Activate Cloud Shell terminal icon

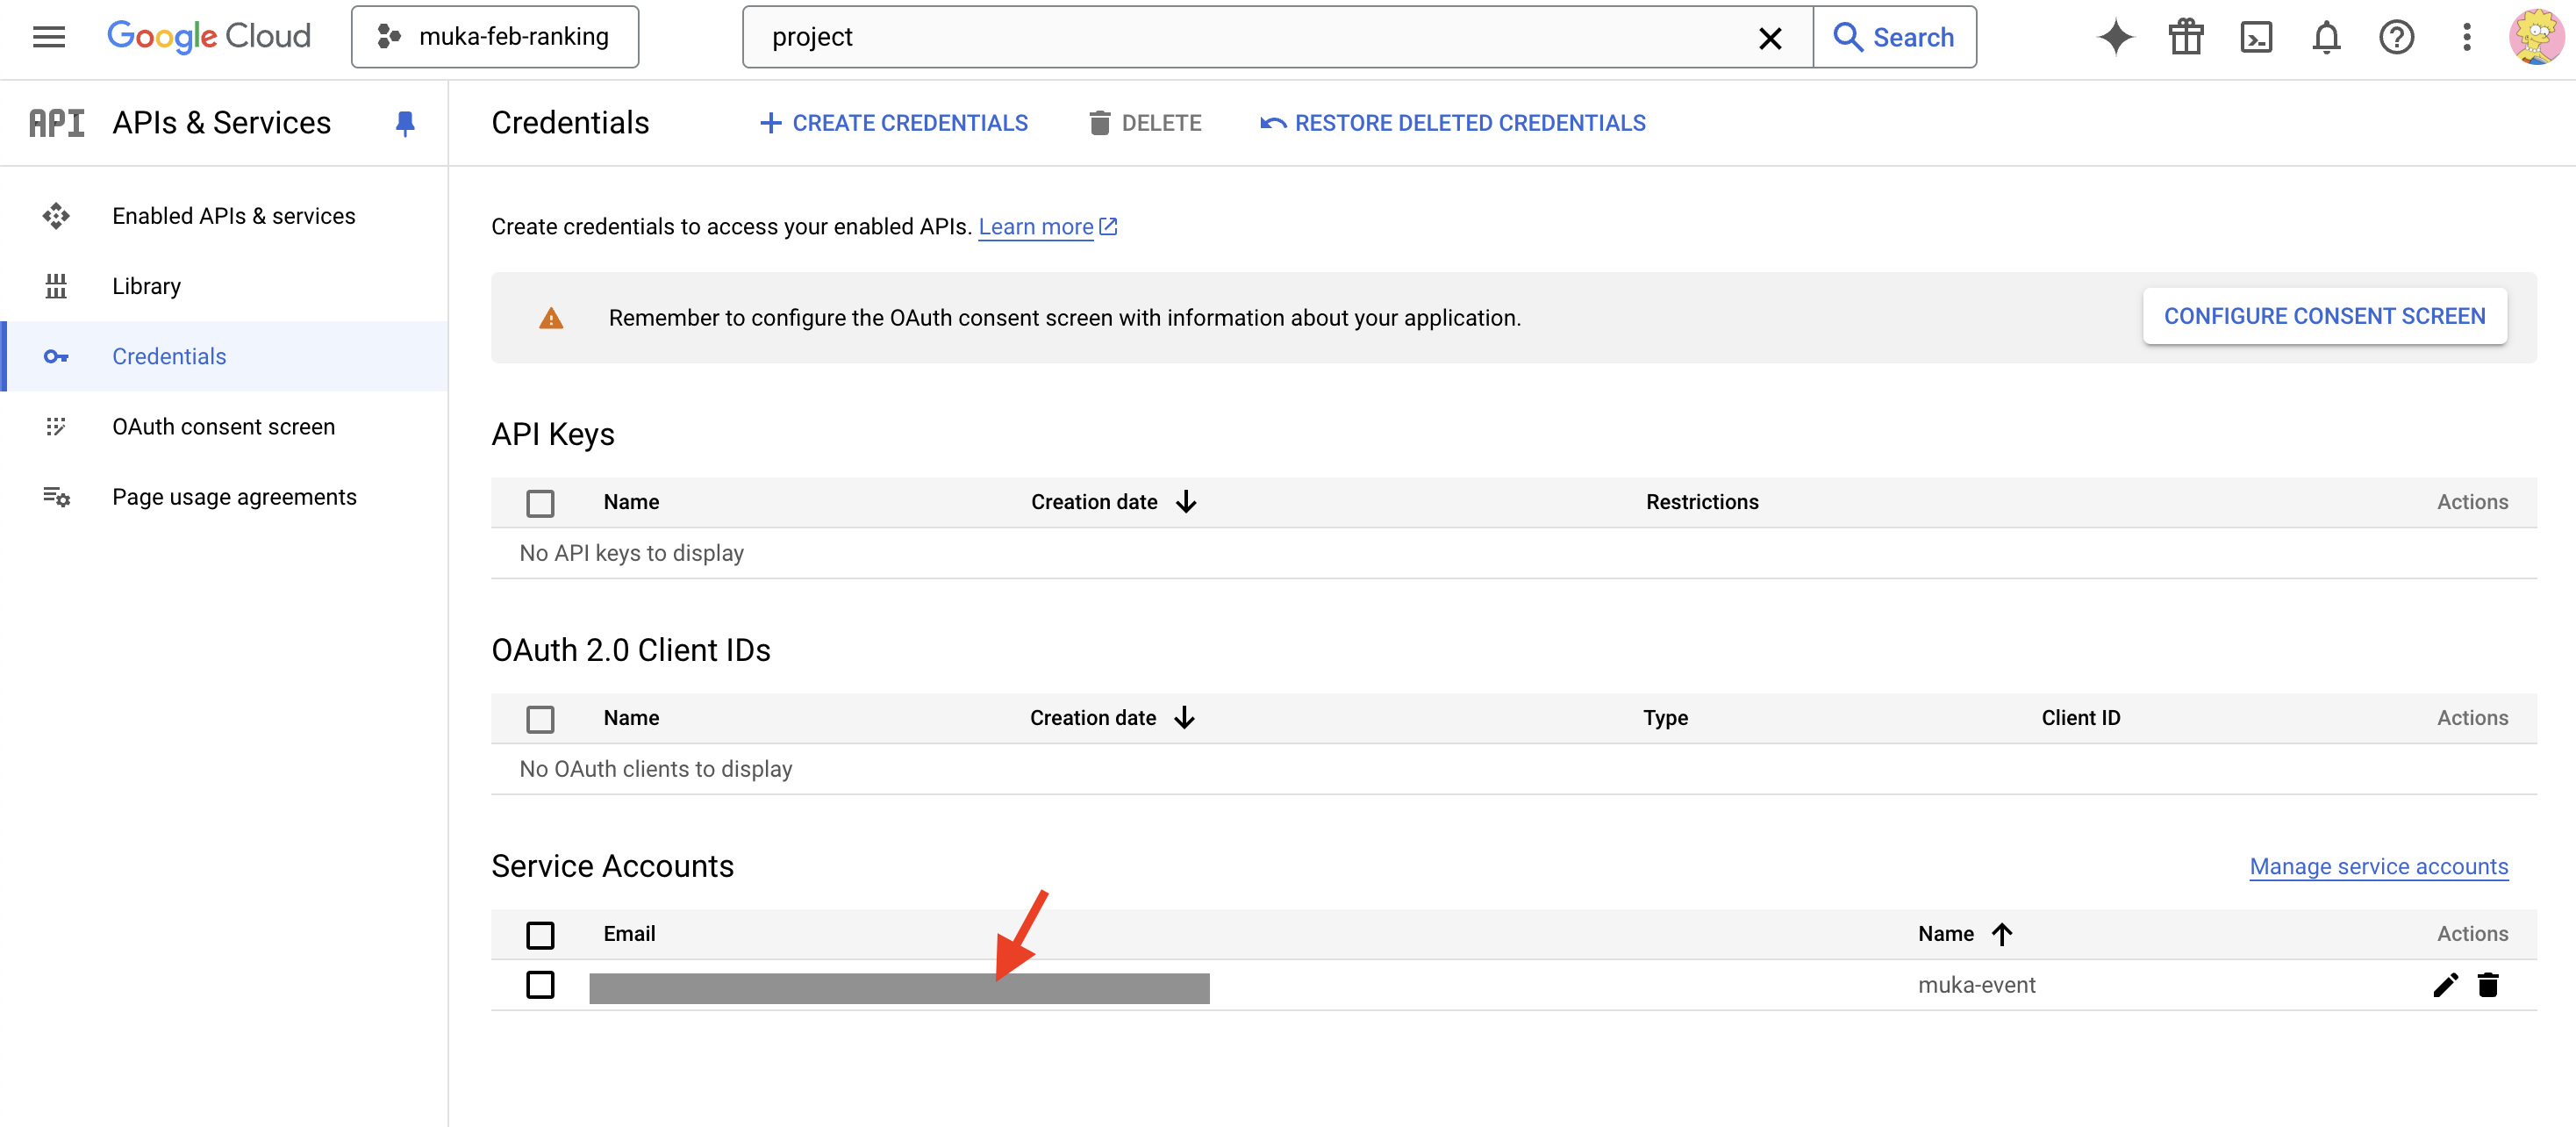[2256, 37]
